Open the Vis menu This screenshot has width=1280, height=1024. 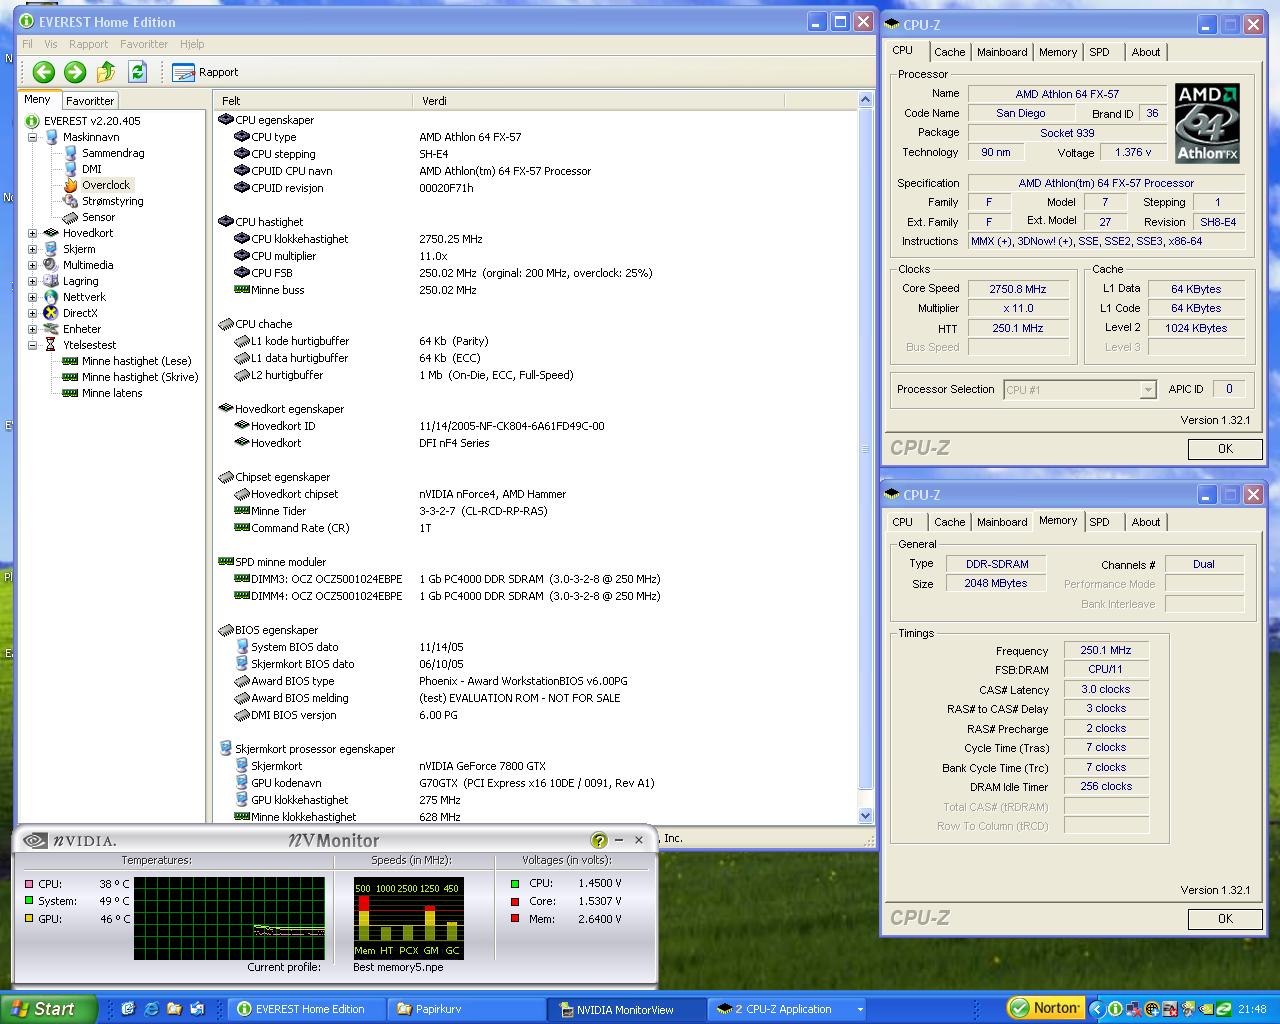click(50, 44)
